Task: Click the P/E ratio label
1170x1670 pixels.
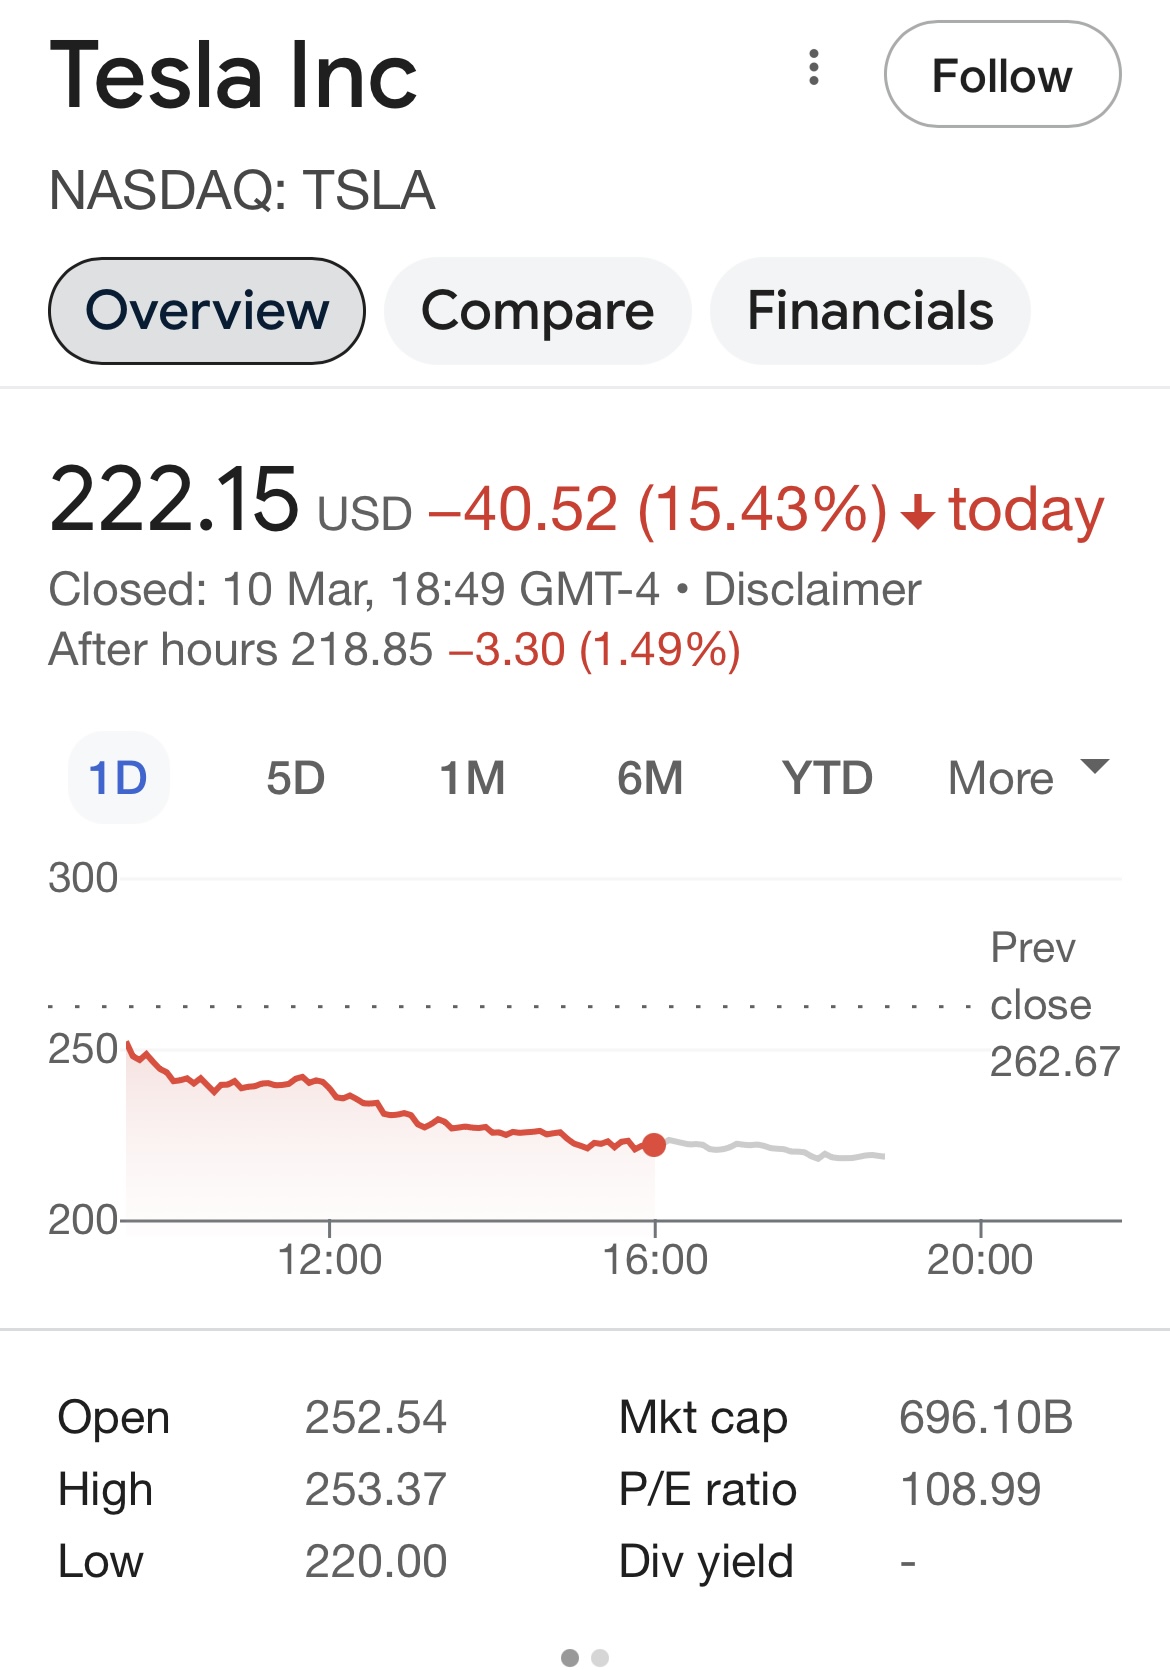Action: pyautogui.click(x=707, y=1490)
